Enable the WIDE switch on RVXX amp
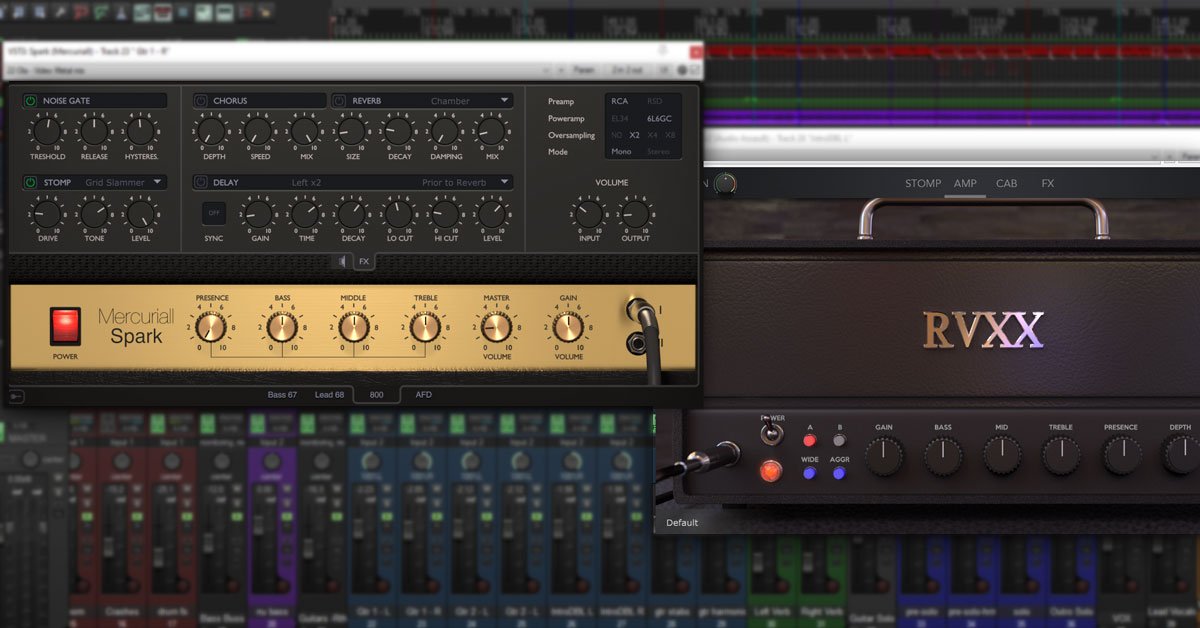This screenshot has width=1200, height=628. [x=809, y=473]
